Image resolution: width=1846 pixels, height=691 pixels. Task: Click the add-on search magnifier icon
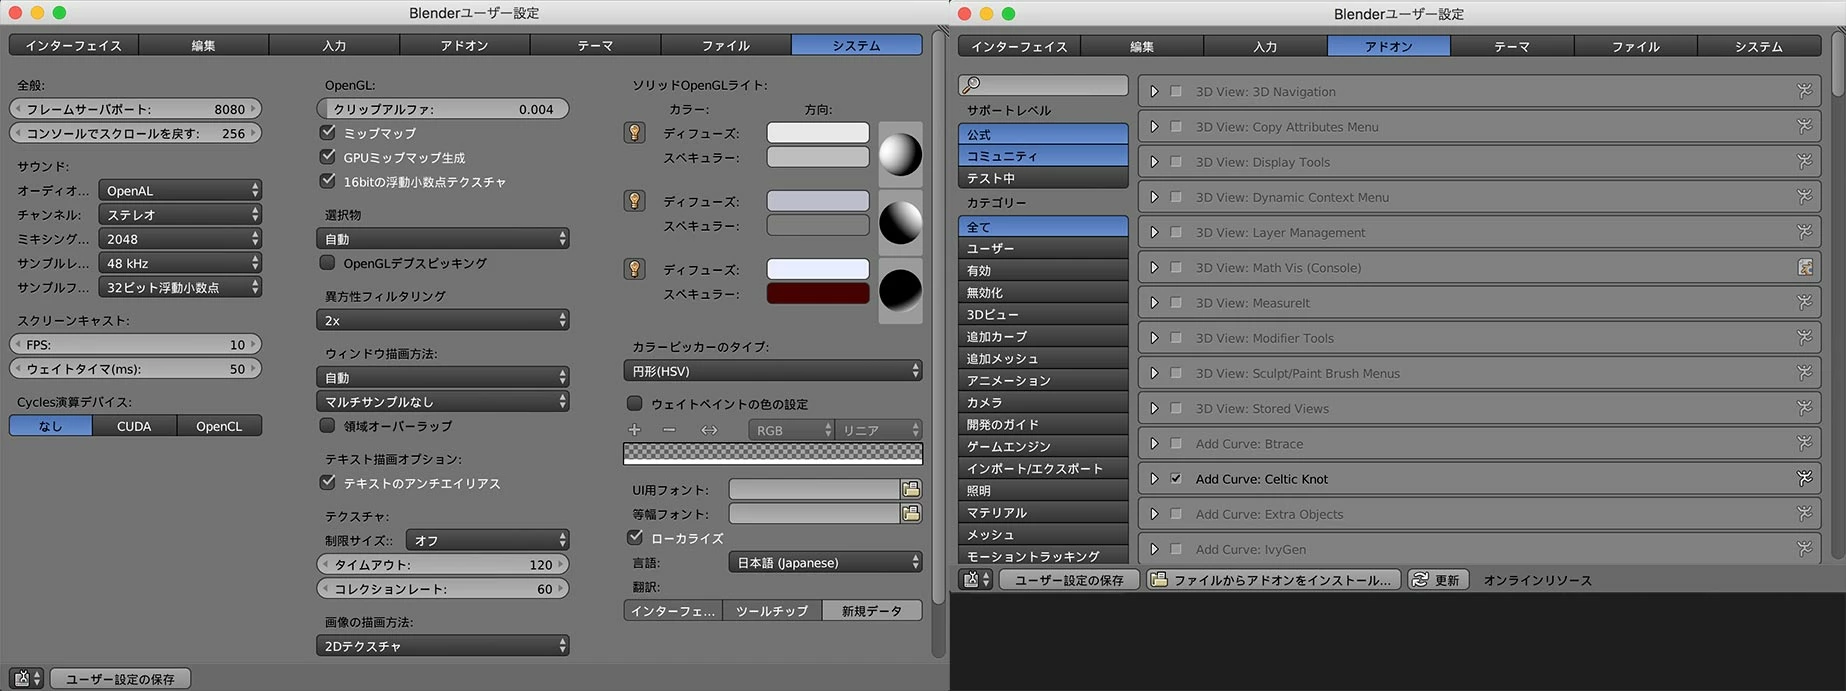[971, 85]
